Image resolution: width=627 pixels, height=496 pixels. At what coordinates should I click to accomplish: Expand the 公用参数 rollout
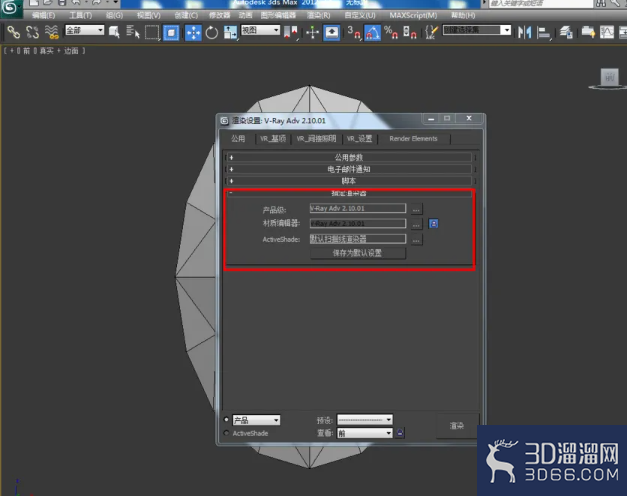click(349, 157)
